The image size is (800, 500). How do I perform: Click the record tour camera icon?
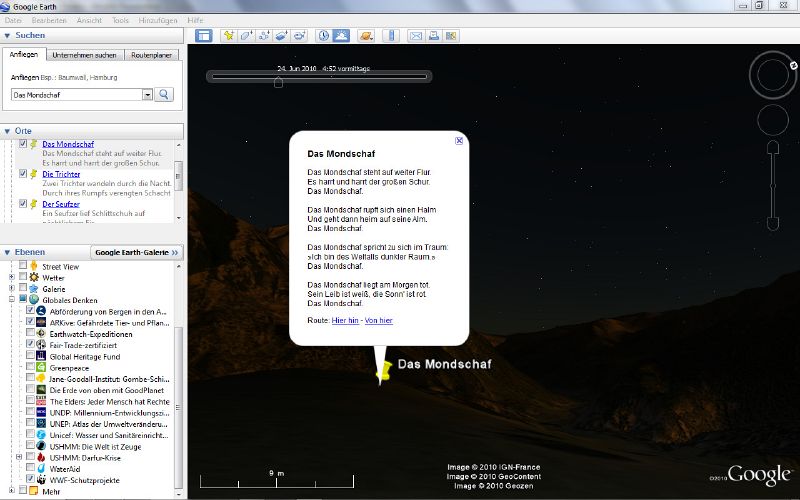tap(299, 36)
